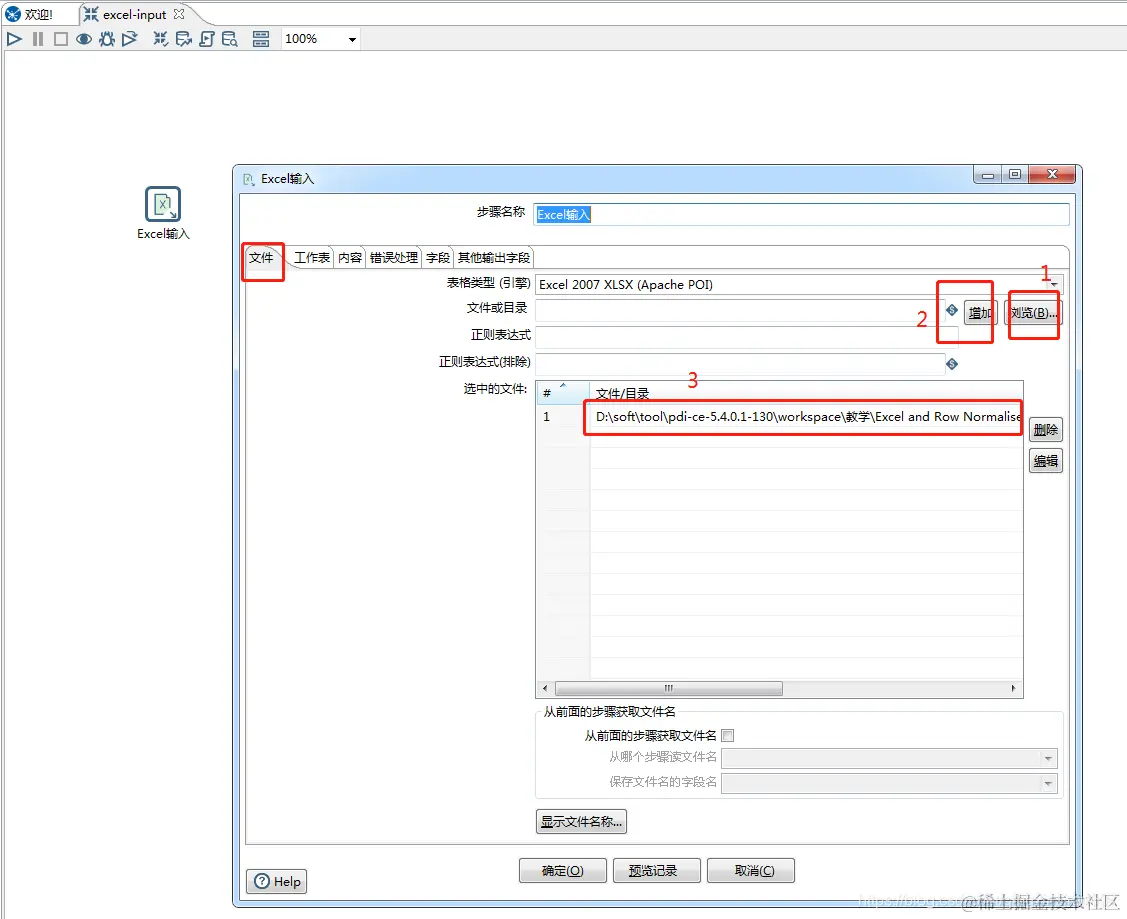
Task: Click the replay transformation icon
Action: [x=129, y=39]
